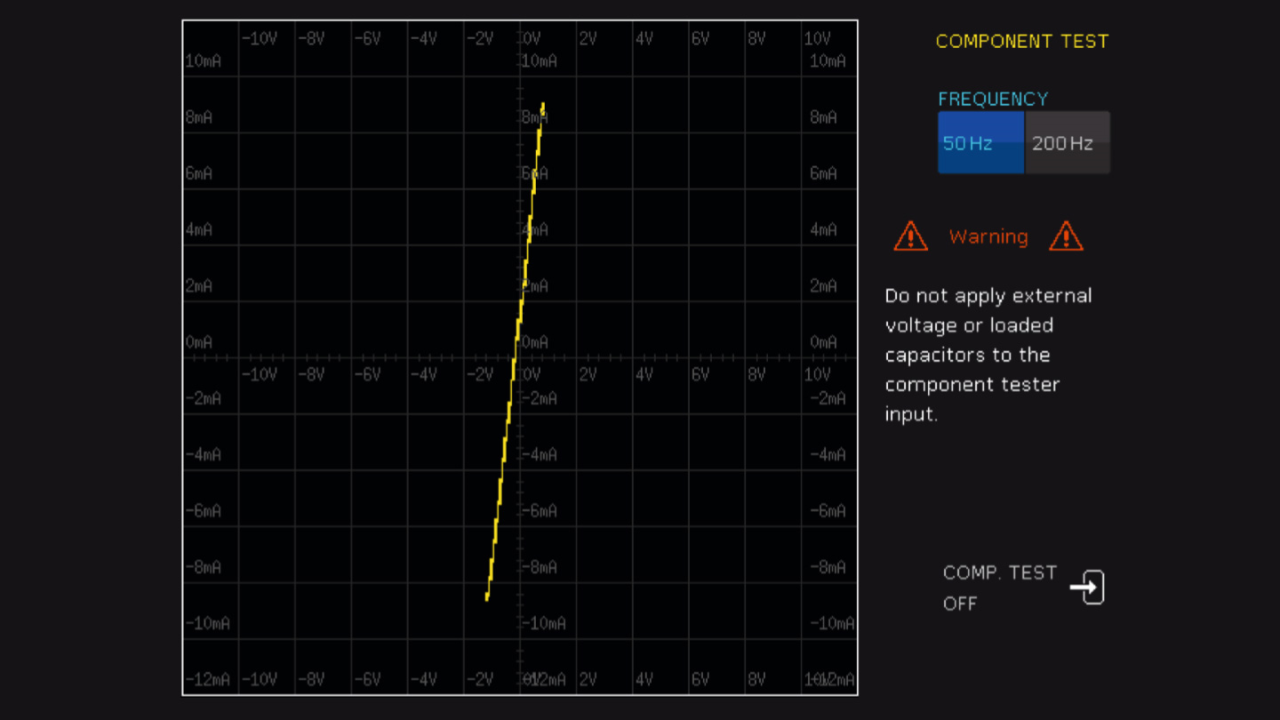Click the FREQUENCY menu label
The height and width of the screenshot is (720, 1280).
point(992,99)
